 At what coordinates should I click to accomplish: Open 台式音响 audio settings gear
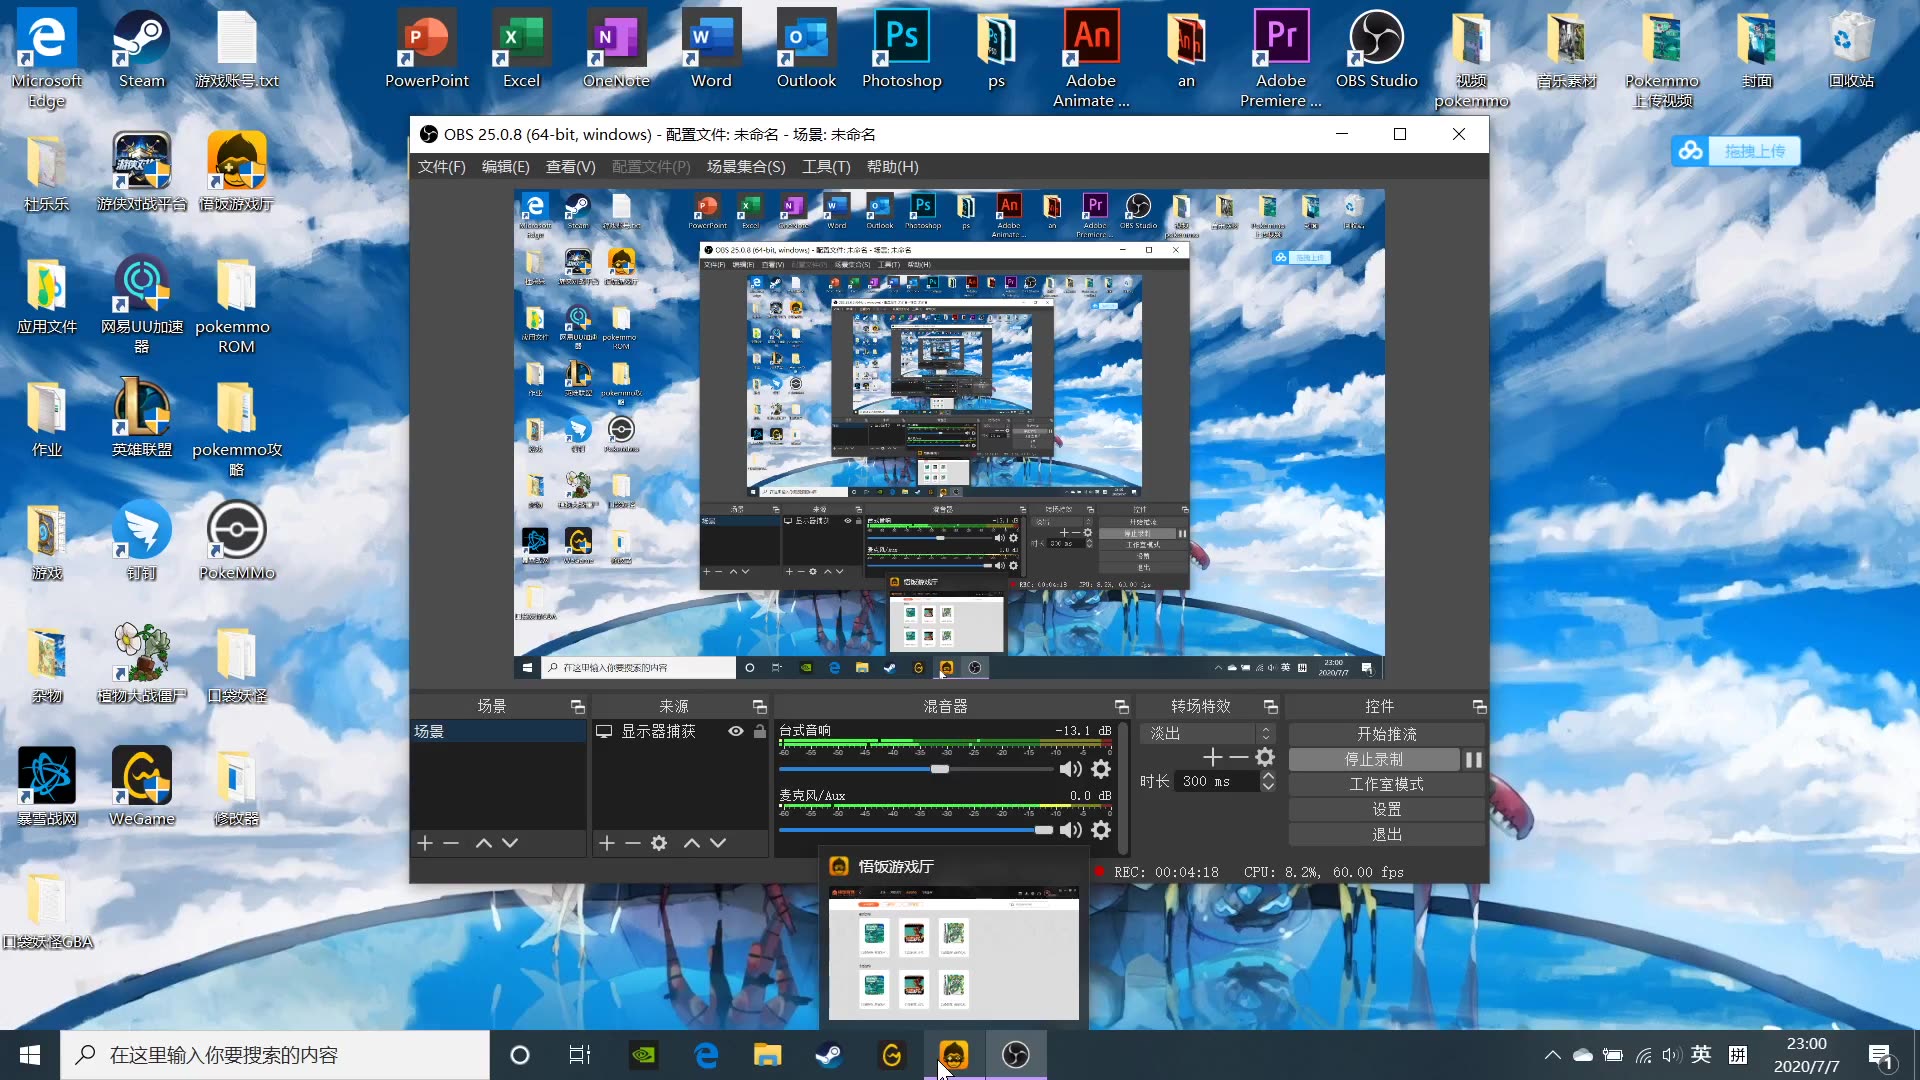(x=1101, y=768)
